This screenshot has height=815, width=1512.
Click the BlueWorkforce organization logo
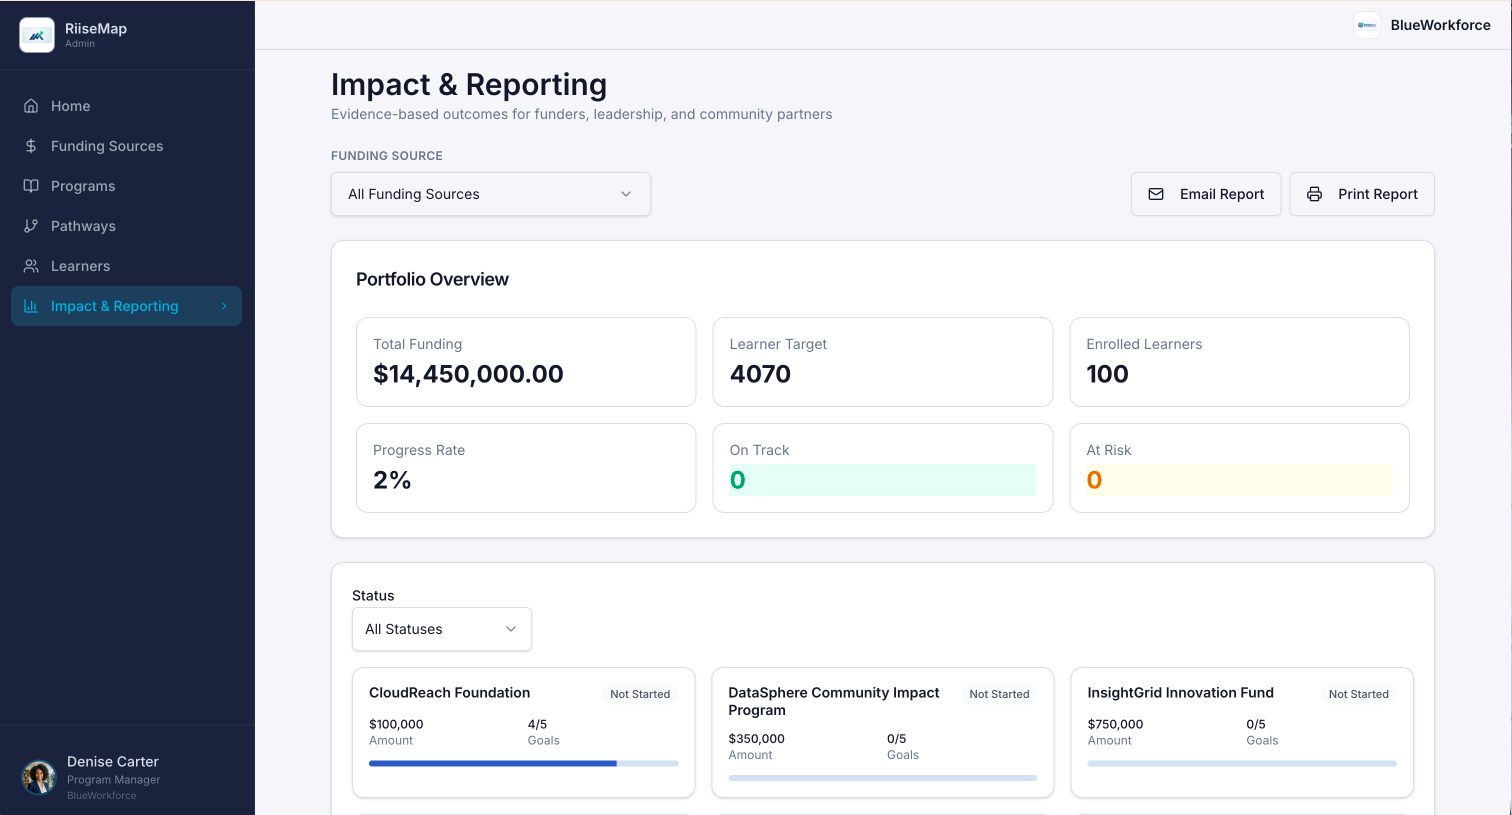point(1367,25)
